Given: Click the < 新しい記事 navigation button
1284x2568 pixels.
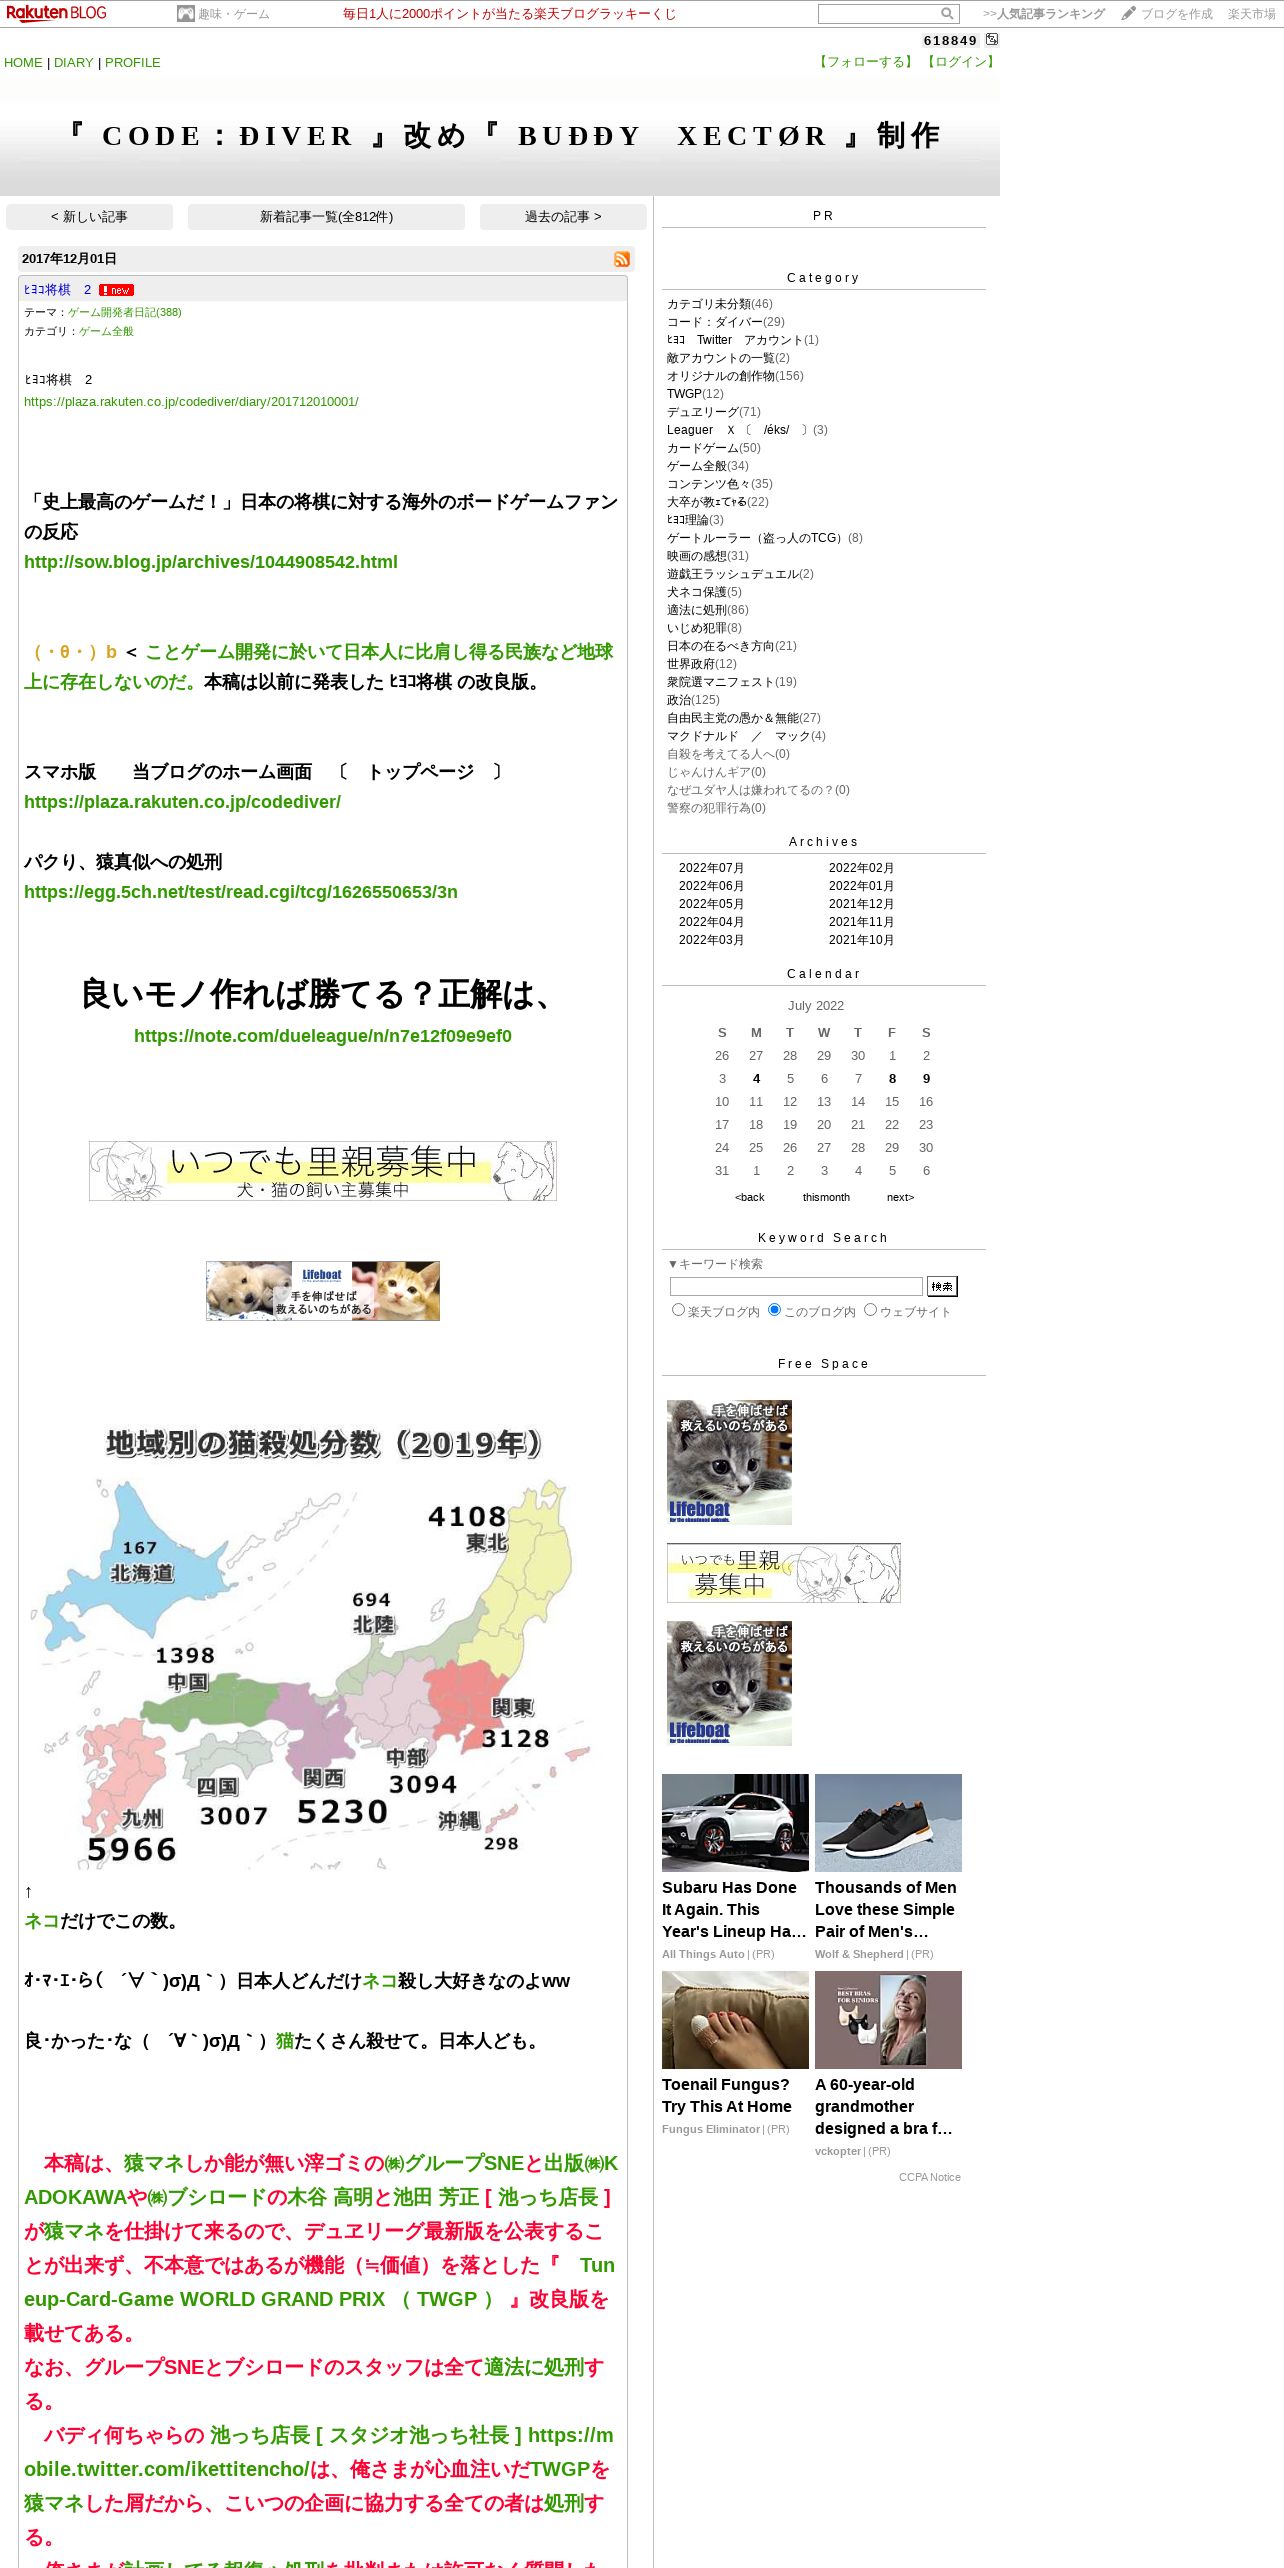Looking at the screenshot, I should pyautogui.click(x=89, y=217).
